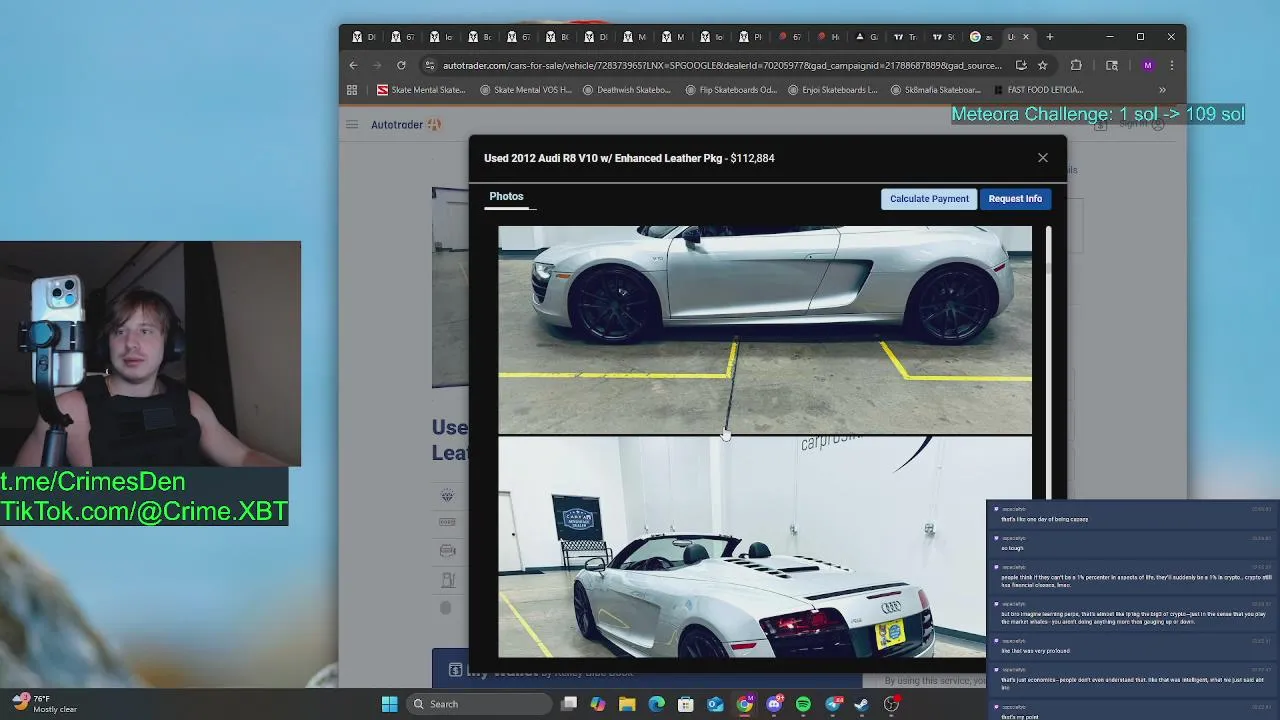Open the Chrome apps grid in bookmarks bar

point(352,90)
